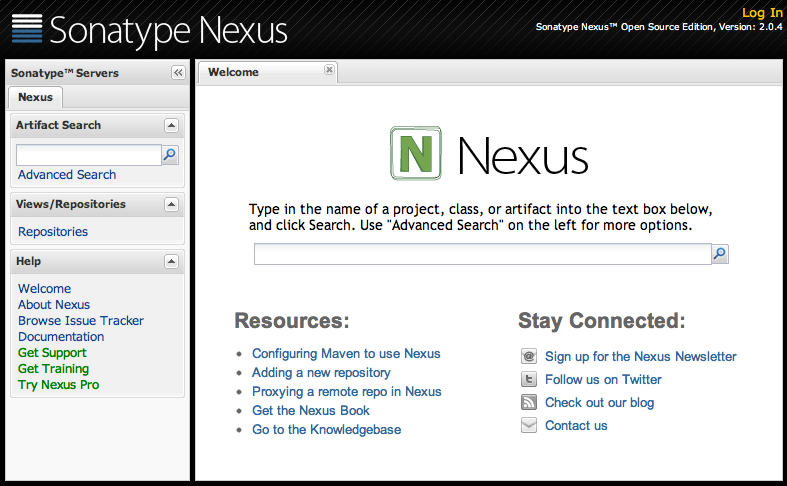Click the RSS blog icon
This screenshot has height=486, width=787.
[529, 403]
